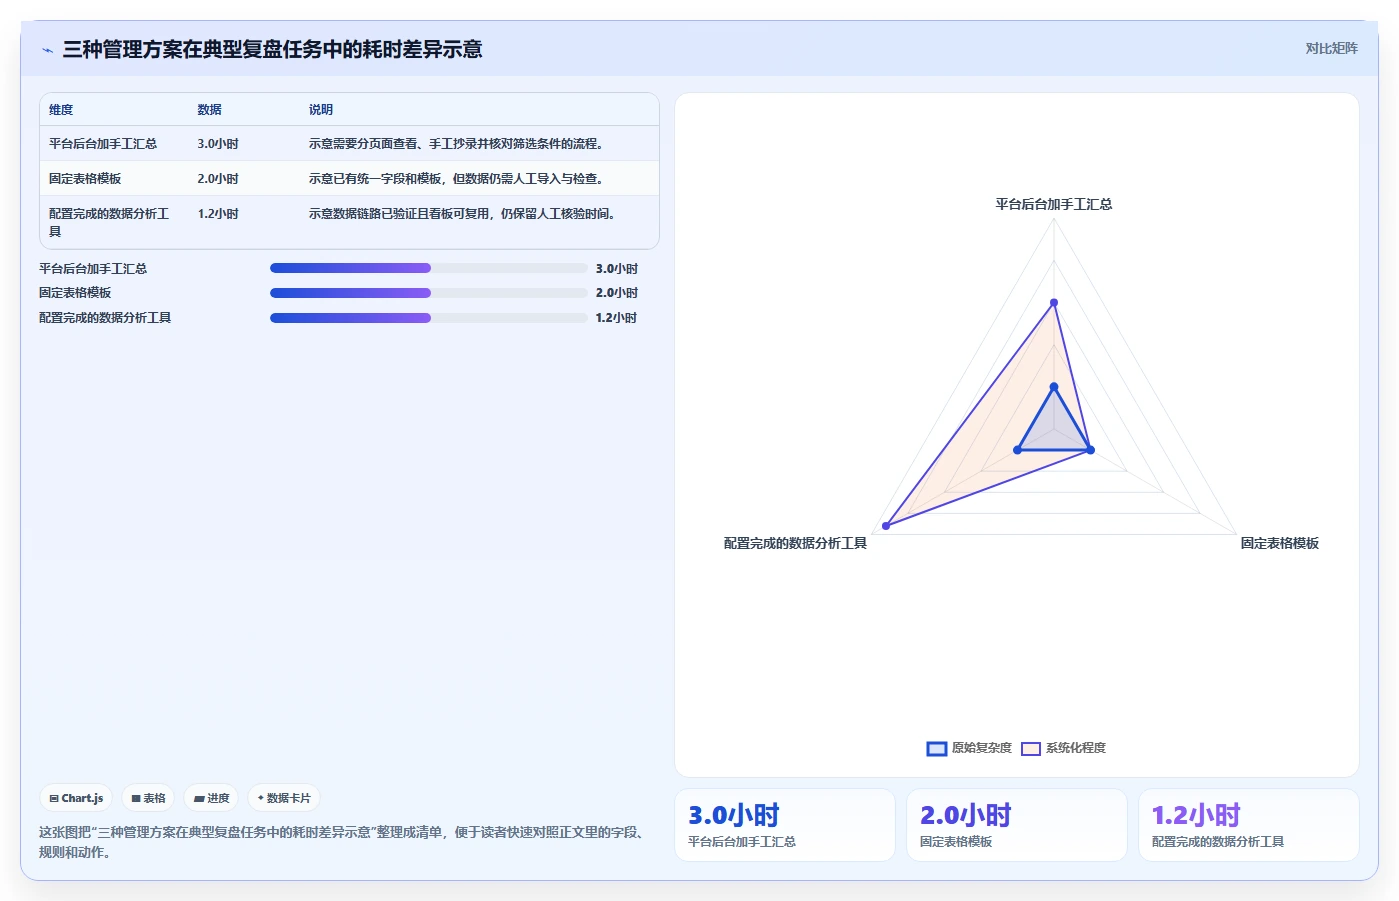
Task: Select the table cell 平台后台加手工汇总
Action: 103,144
